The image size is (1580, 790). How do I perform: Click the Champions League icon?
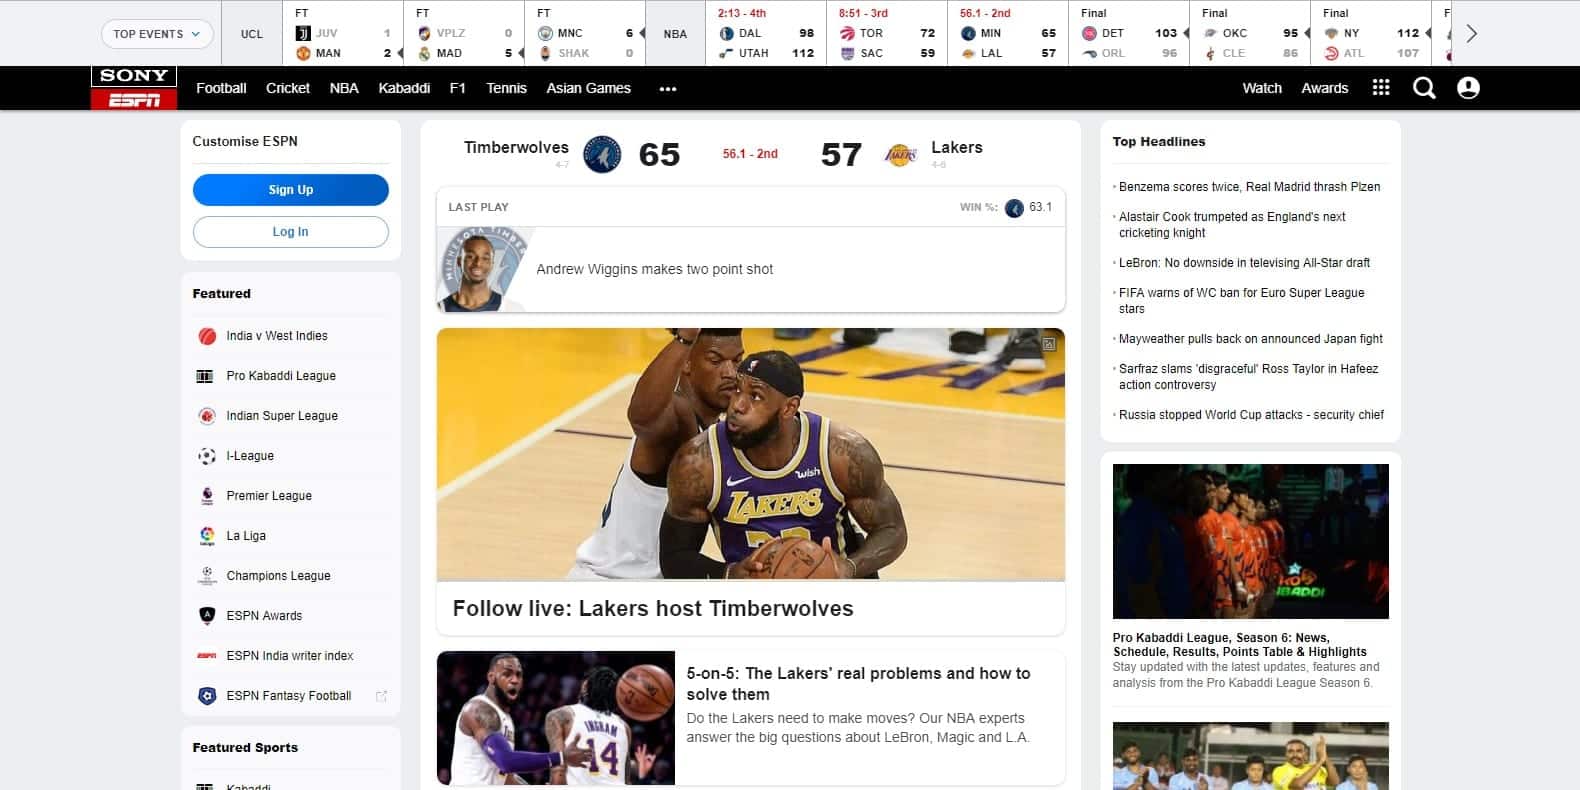pyautogui.click(x=207, y=576)
